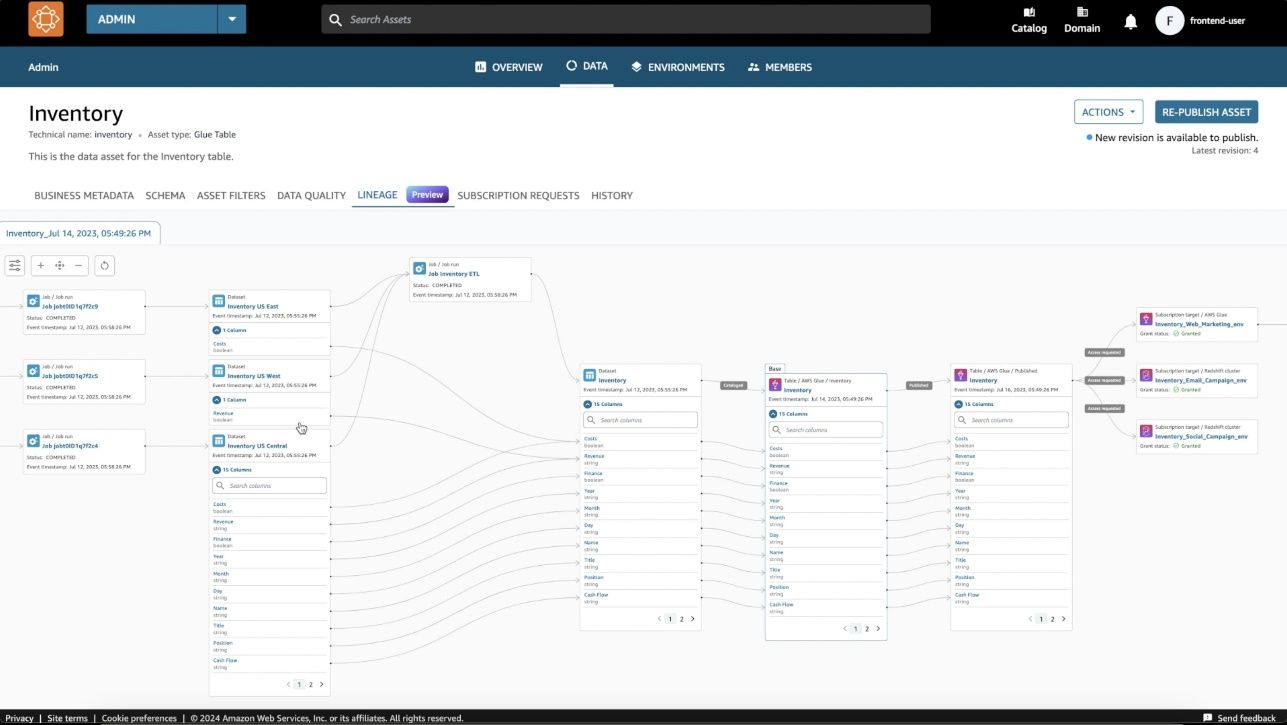
Task: Focus the Search Assets field
Action: [x=626, y=19]
